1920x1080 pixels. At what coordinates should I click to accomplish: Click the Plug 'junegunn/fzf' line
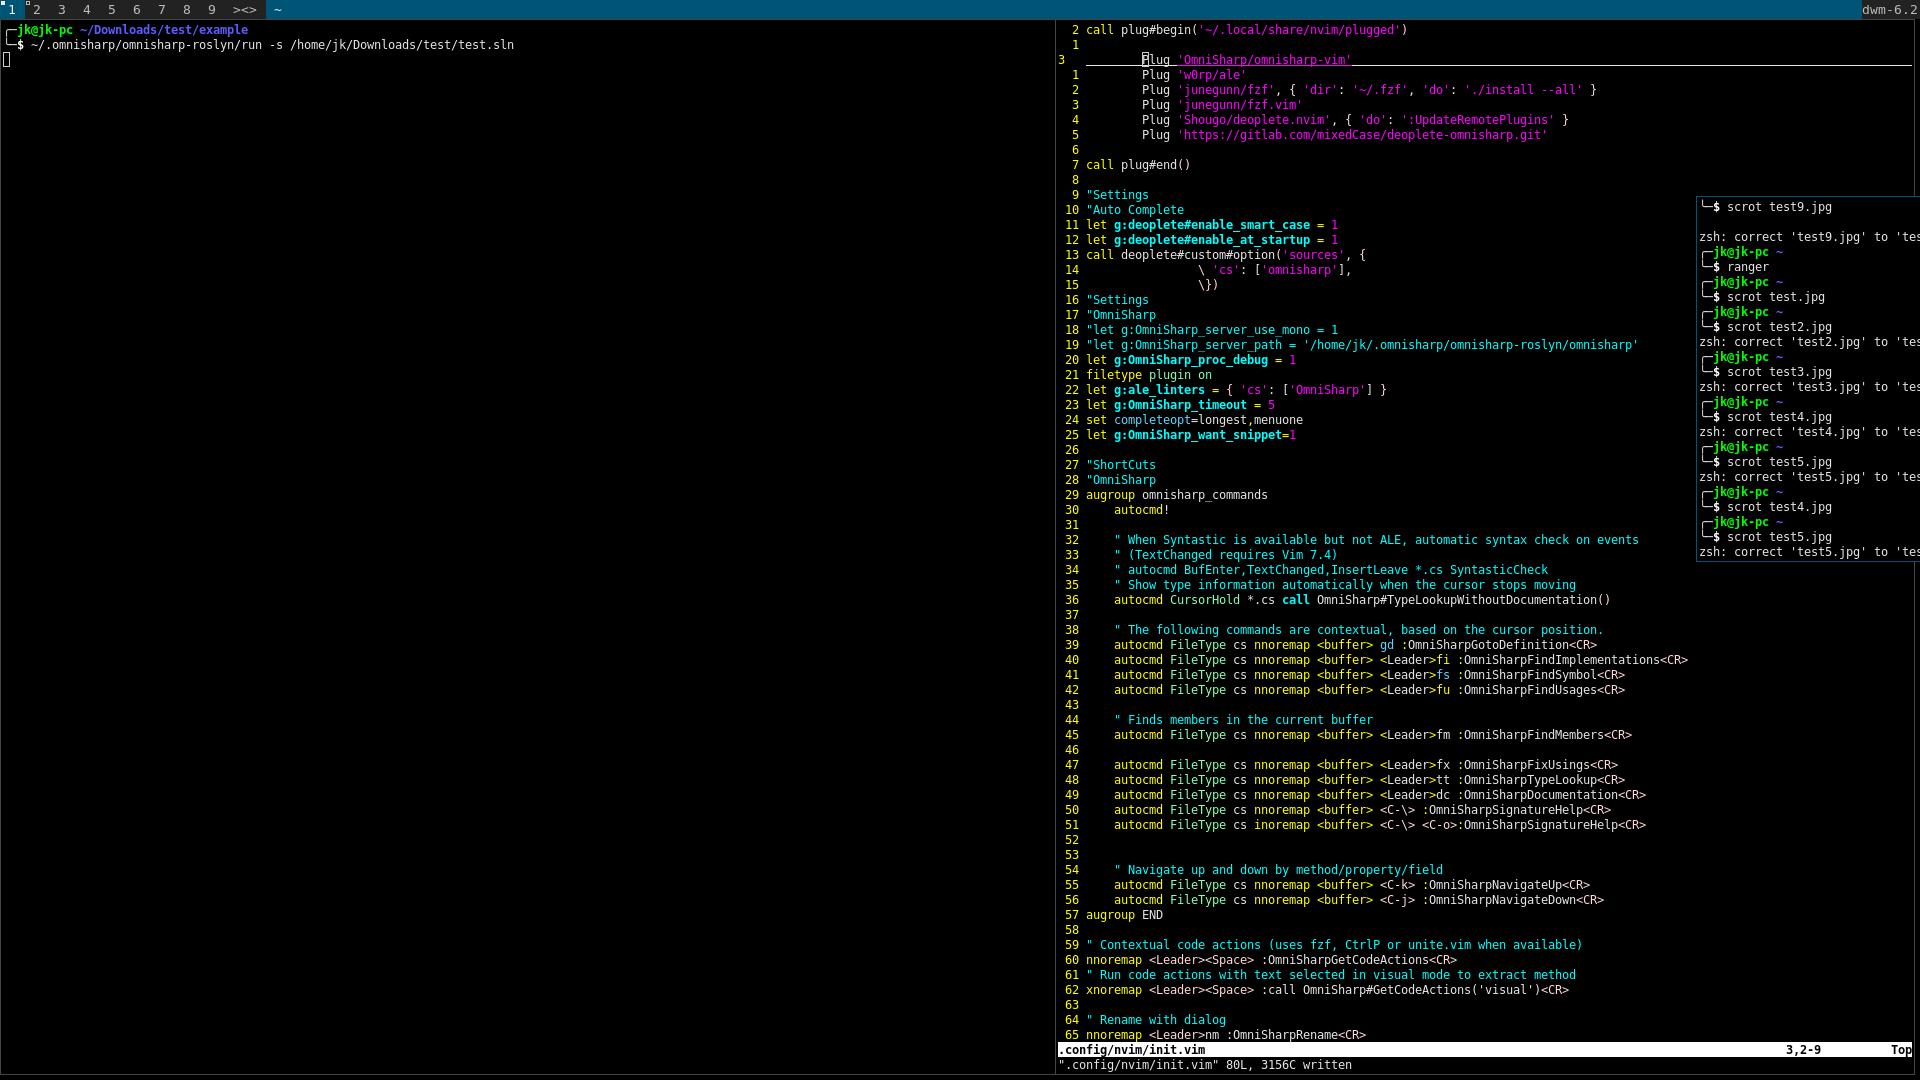pyautogui.click(x=1369, y=90)
